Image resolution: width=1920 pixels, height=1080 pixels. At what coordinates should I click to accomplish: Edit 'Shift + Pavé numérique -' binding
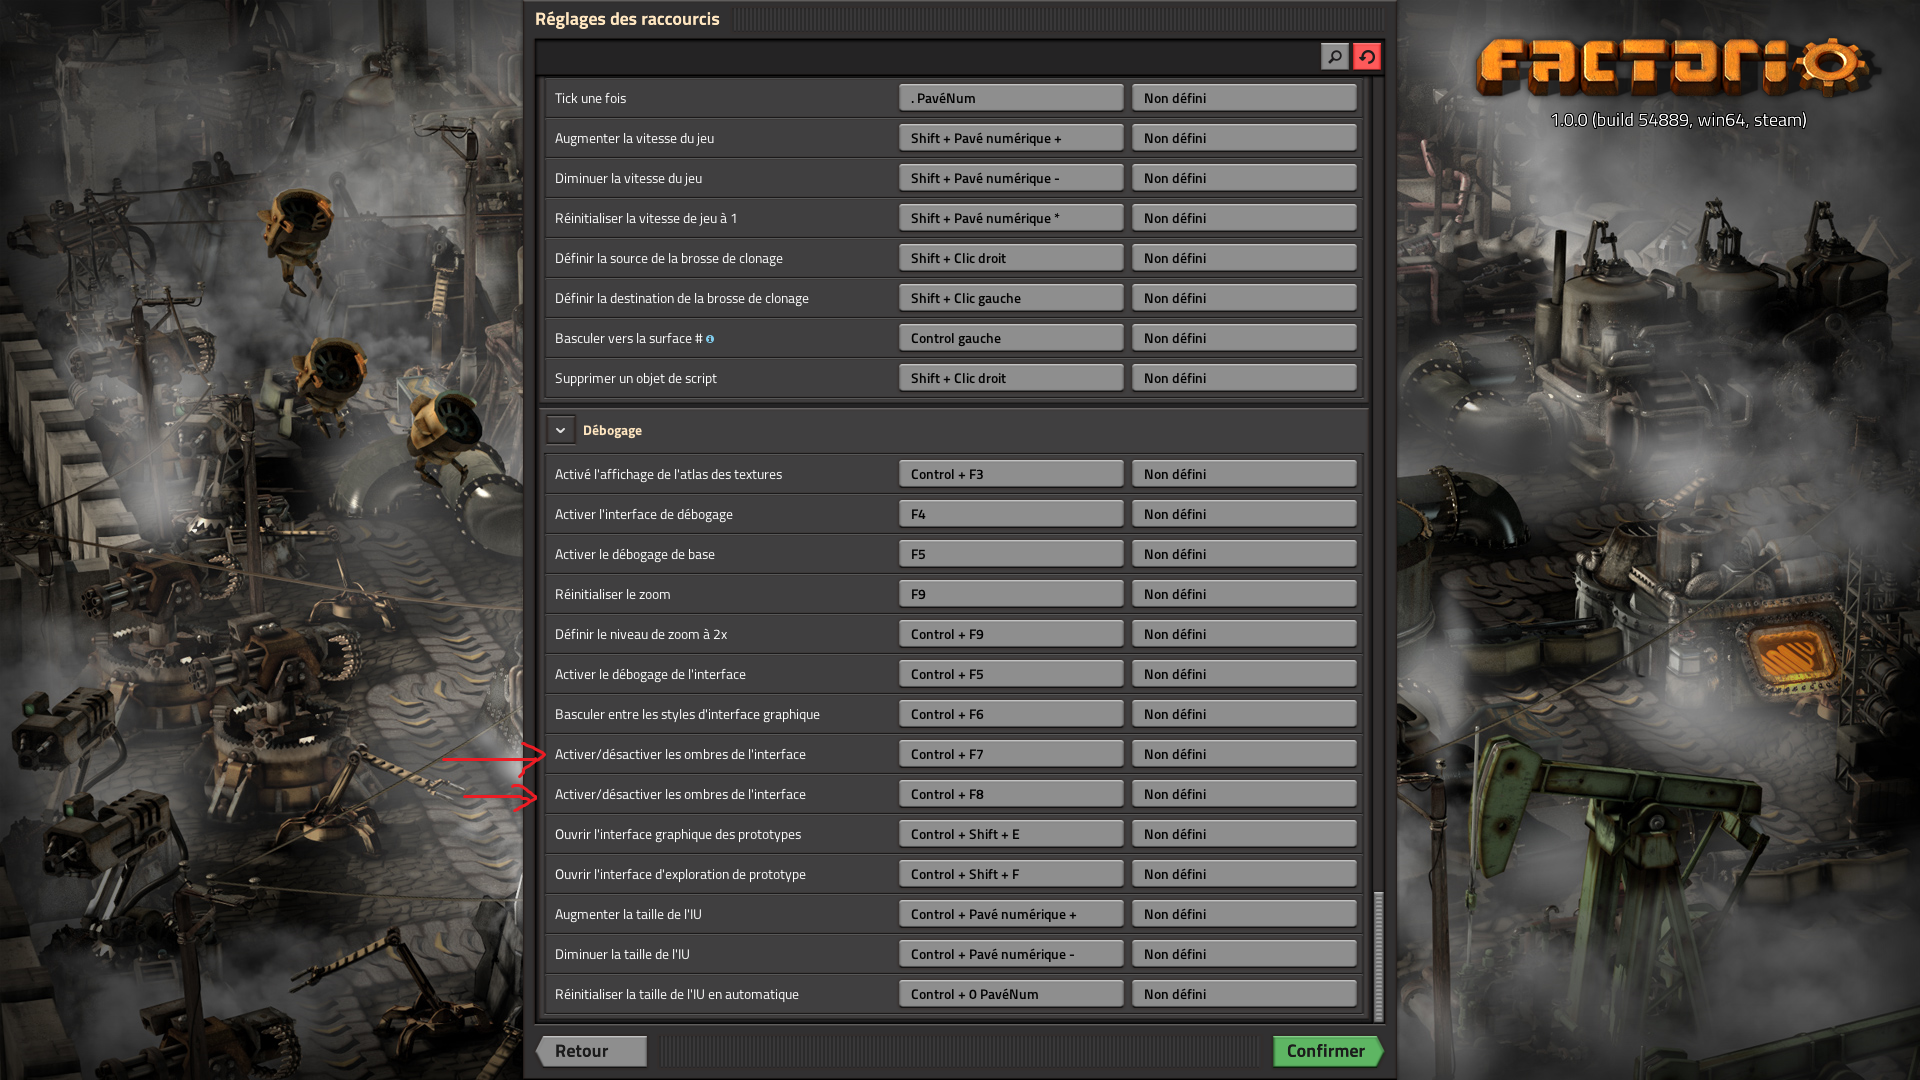click(x=1011, y=178)
